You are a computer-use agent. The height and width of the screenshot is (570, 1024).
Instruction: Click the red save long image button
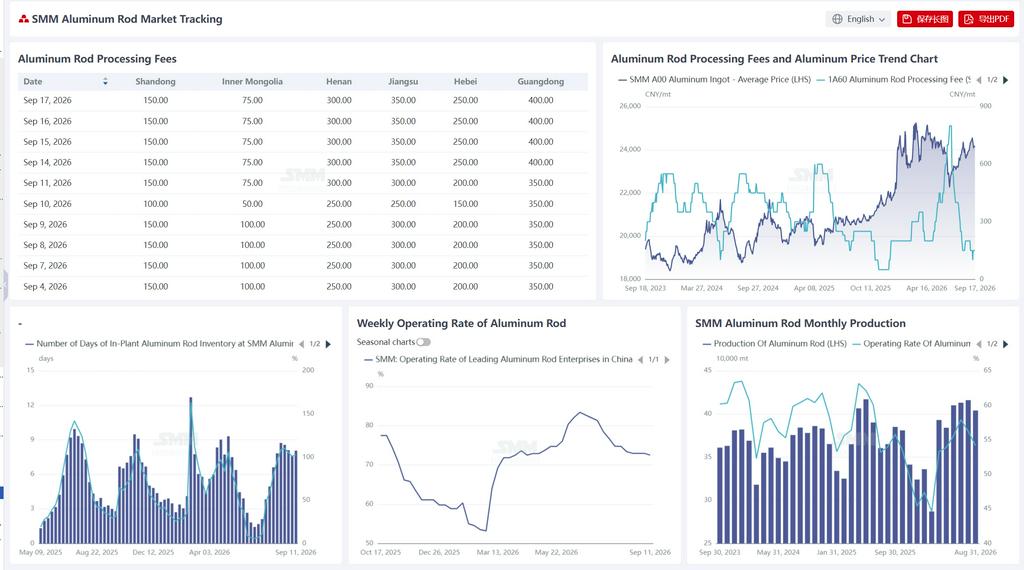(925, 19)
